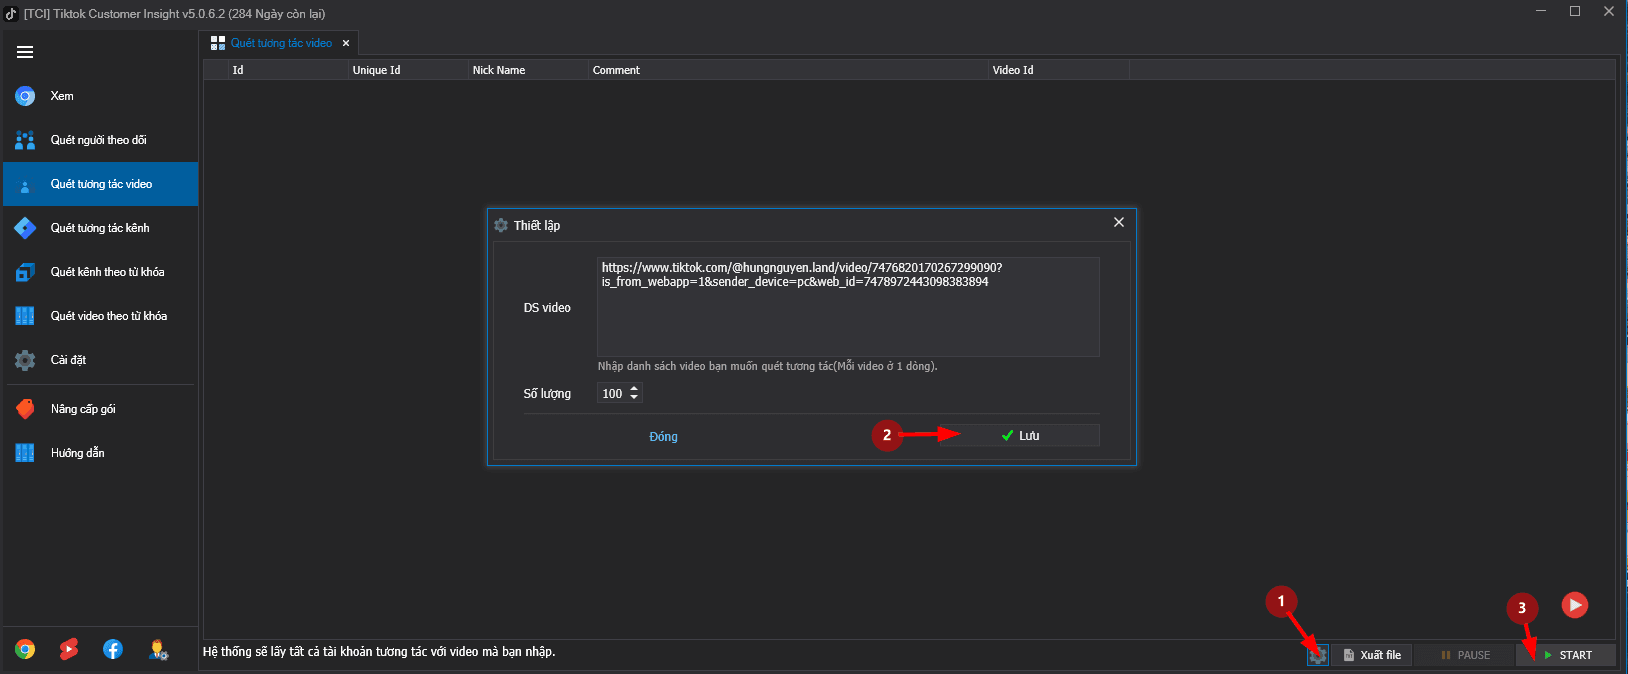
Task: Click the Facebook icon at sidebar bottom
Action: click(x=113, y=650)
